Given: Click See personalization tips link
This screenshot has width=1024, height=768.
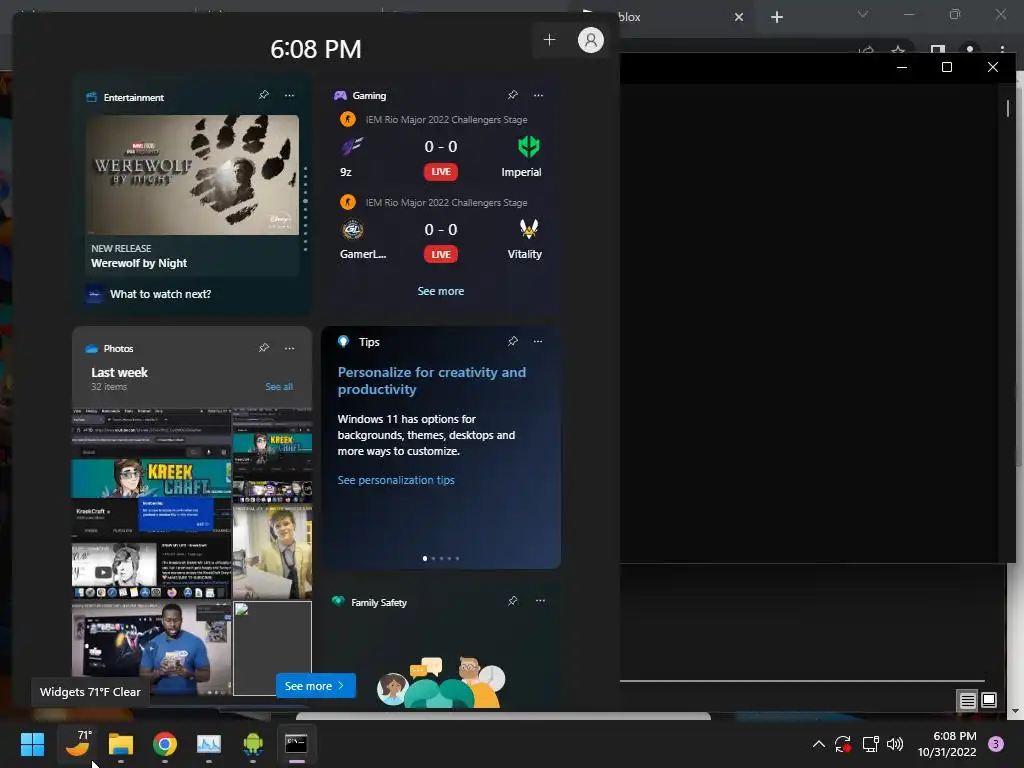Looking at the screenshot, I should coord(396,480).
